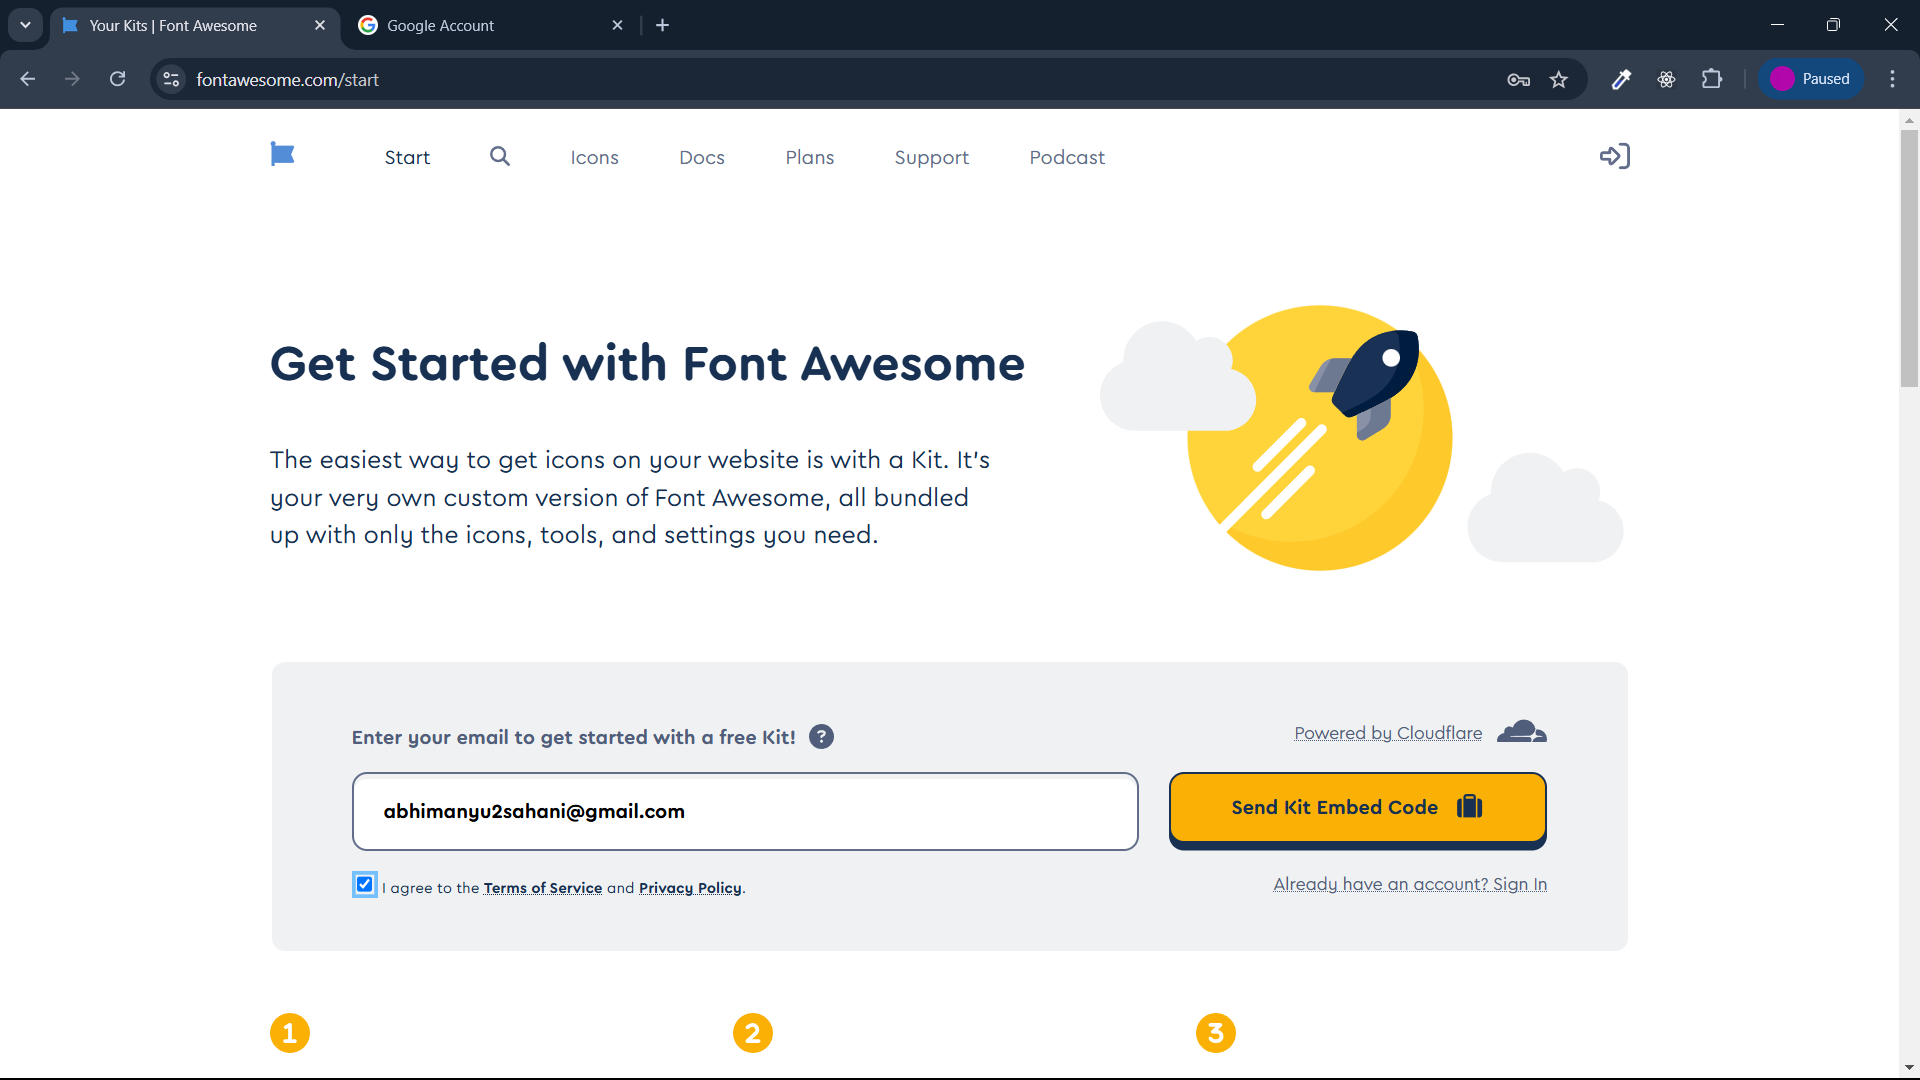Click the Cloudflare cloud logo

(x=1521, y=732)
